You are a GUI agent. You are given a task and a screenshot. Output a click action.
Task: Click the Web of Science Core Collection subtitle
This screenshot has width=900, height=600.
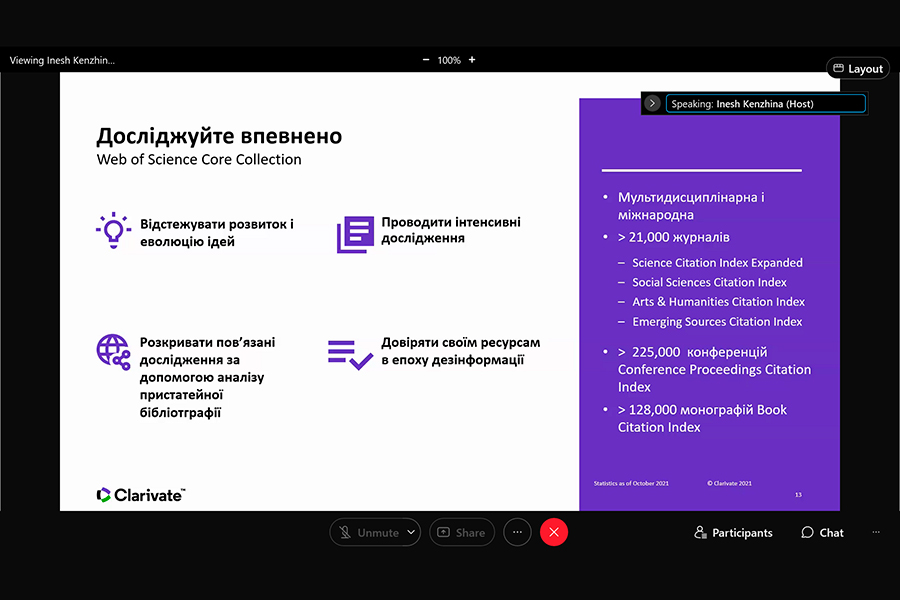pos(199,160)
